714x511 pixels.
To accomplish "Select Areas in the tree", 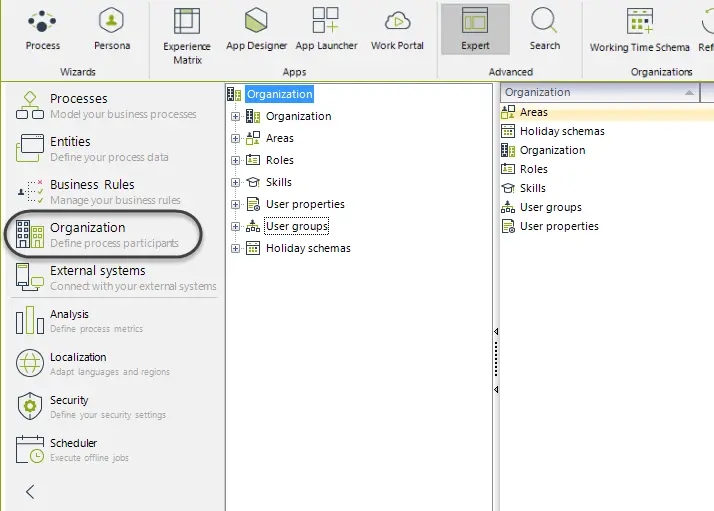I will [280, 138].
